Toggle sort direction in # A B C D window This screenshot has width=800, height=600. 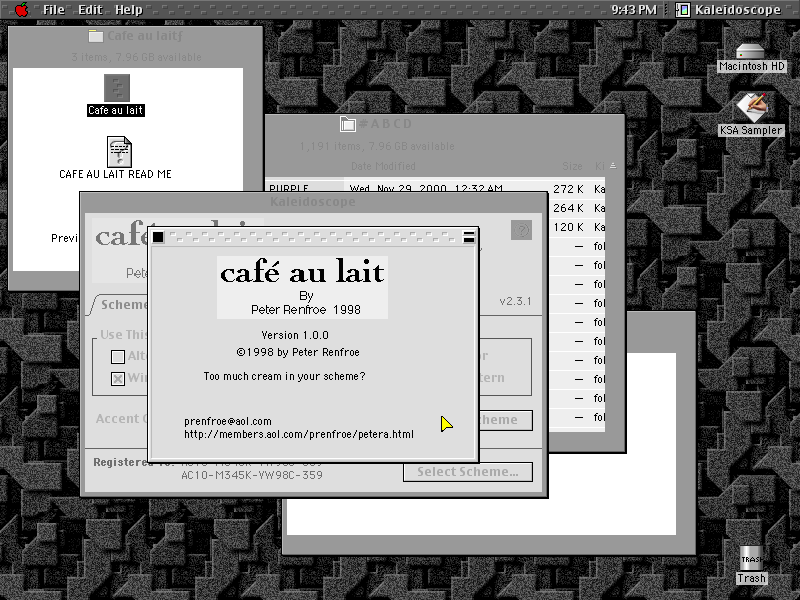point(613,166)
